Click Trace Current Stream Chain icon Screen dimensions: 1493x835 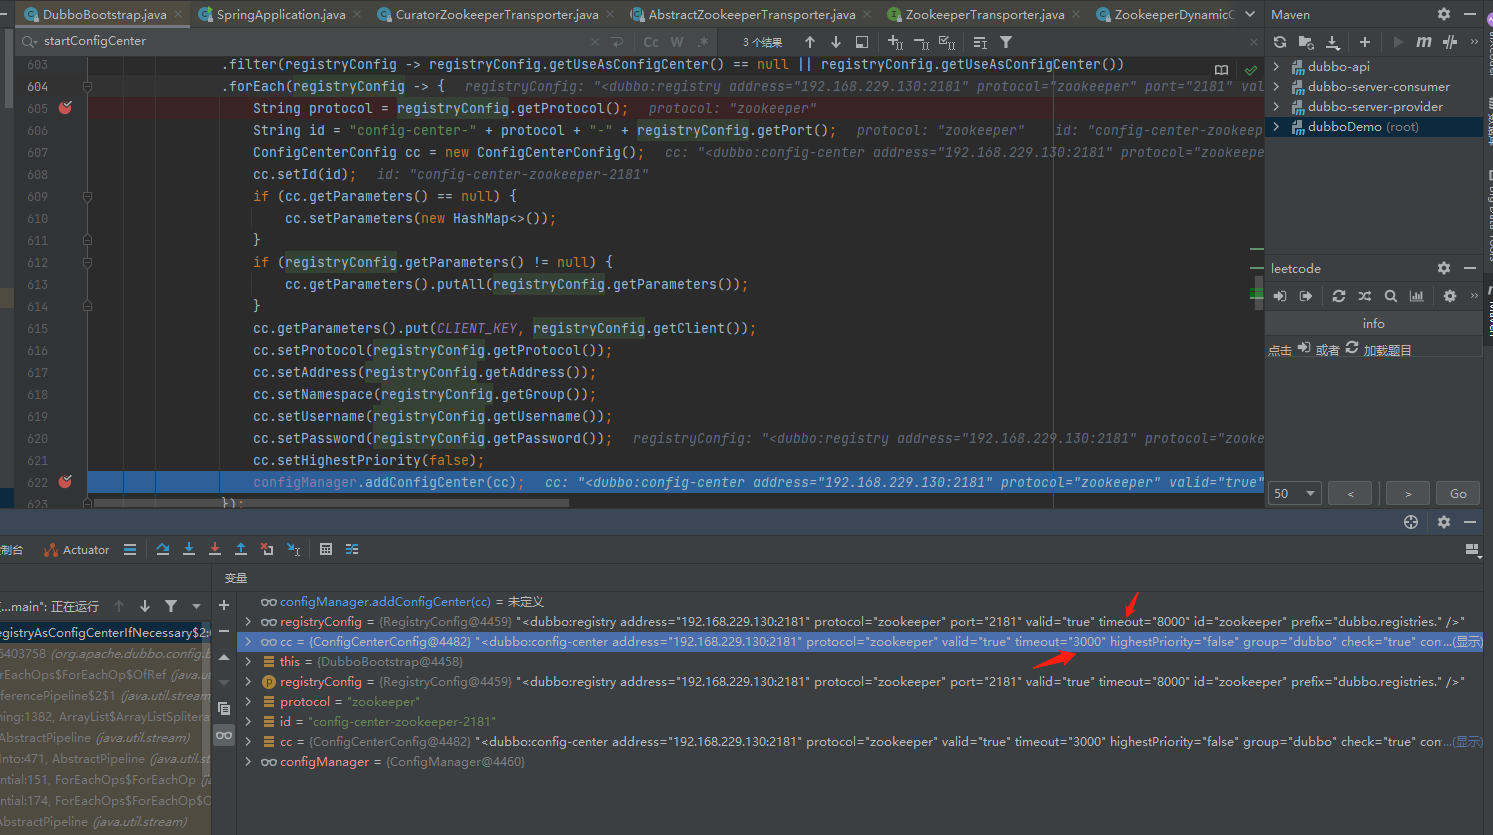[x=352, y=549]
